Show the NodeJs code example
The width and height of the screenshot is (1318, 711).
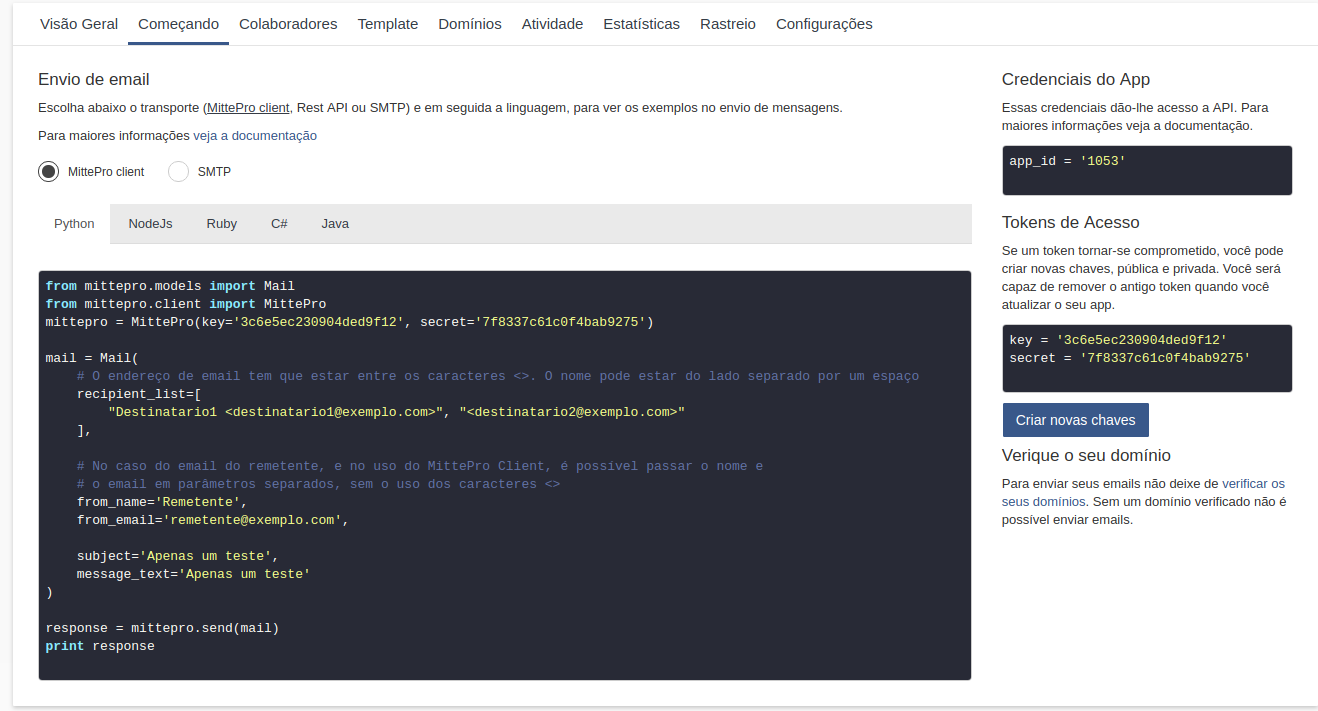tap(150, 224)
